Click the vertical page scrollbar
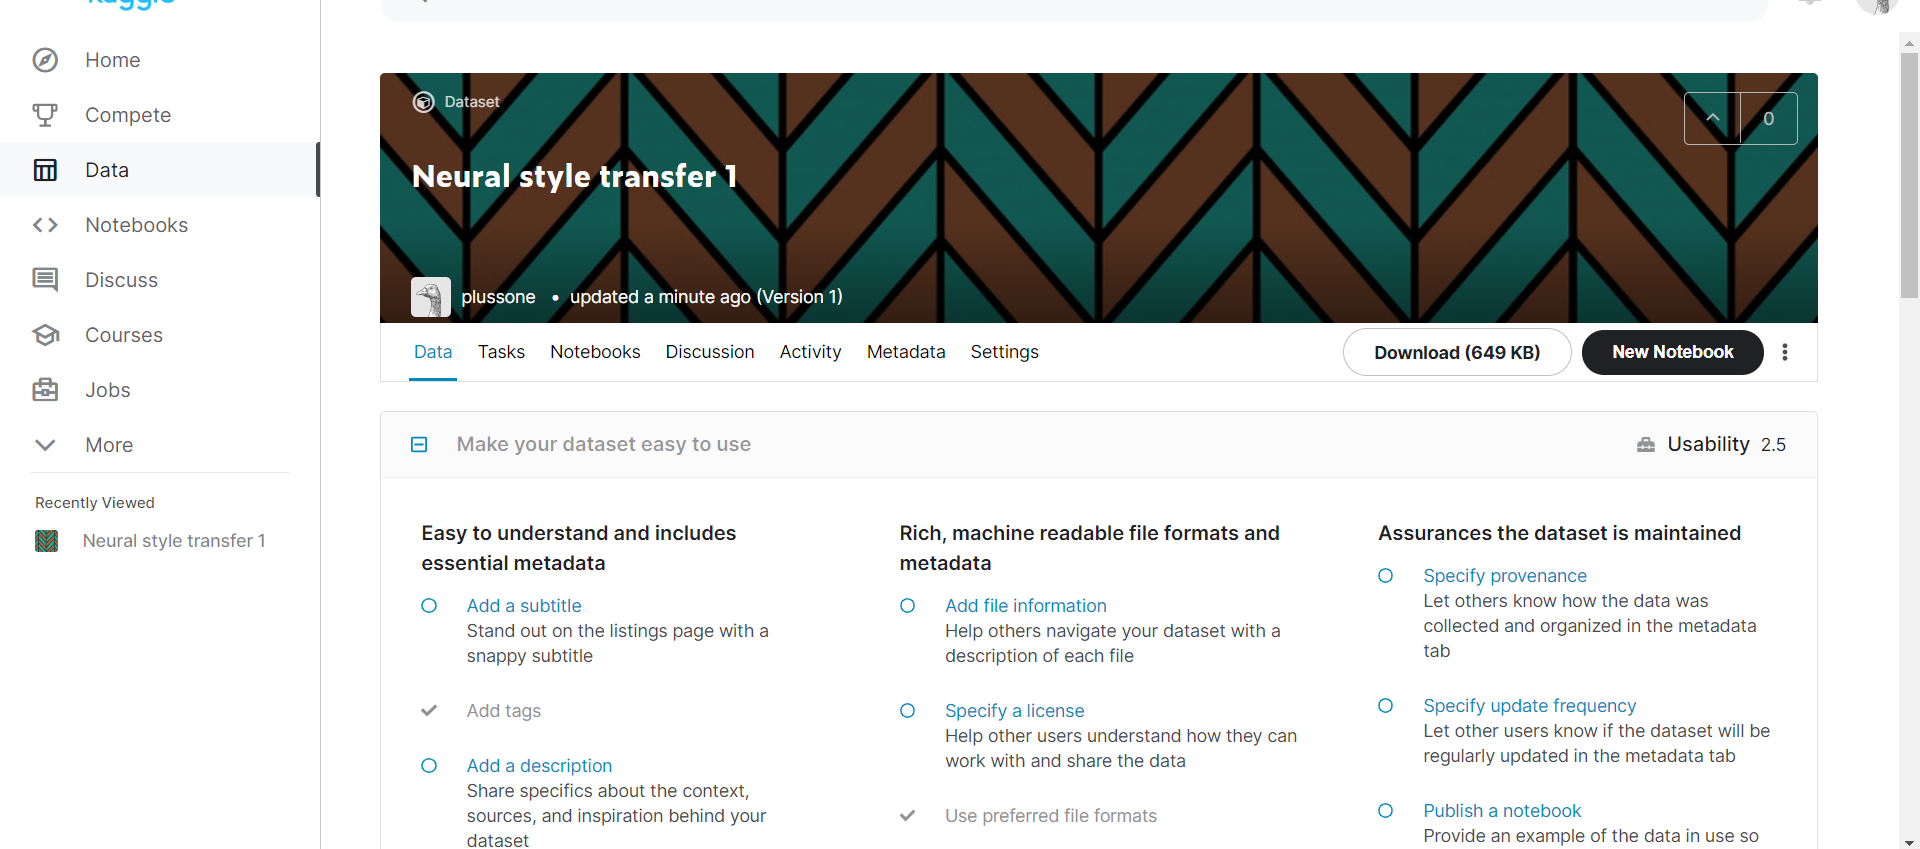The height and width of the screenshot is (849, 1920). click(x=1909, y=175)
